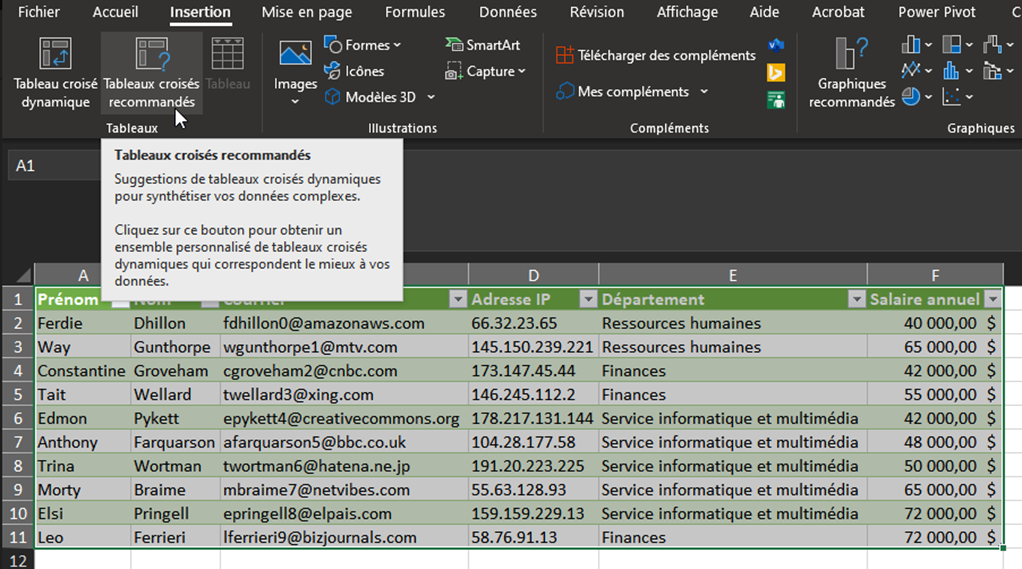The height and width of the screenshot is (569, 1022).
Task: Click the Name Box showing A1
Action: [x=50, y=166]
